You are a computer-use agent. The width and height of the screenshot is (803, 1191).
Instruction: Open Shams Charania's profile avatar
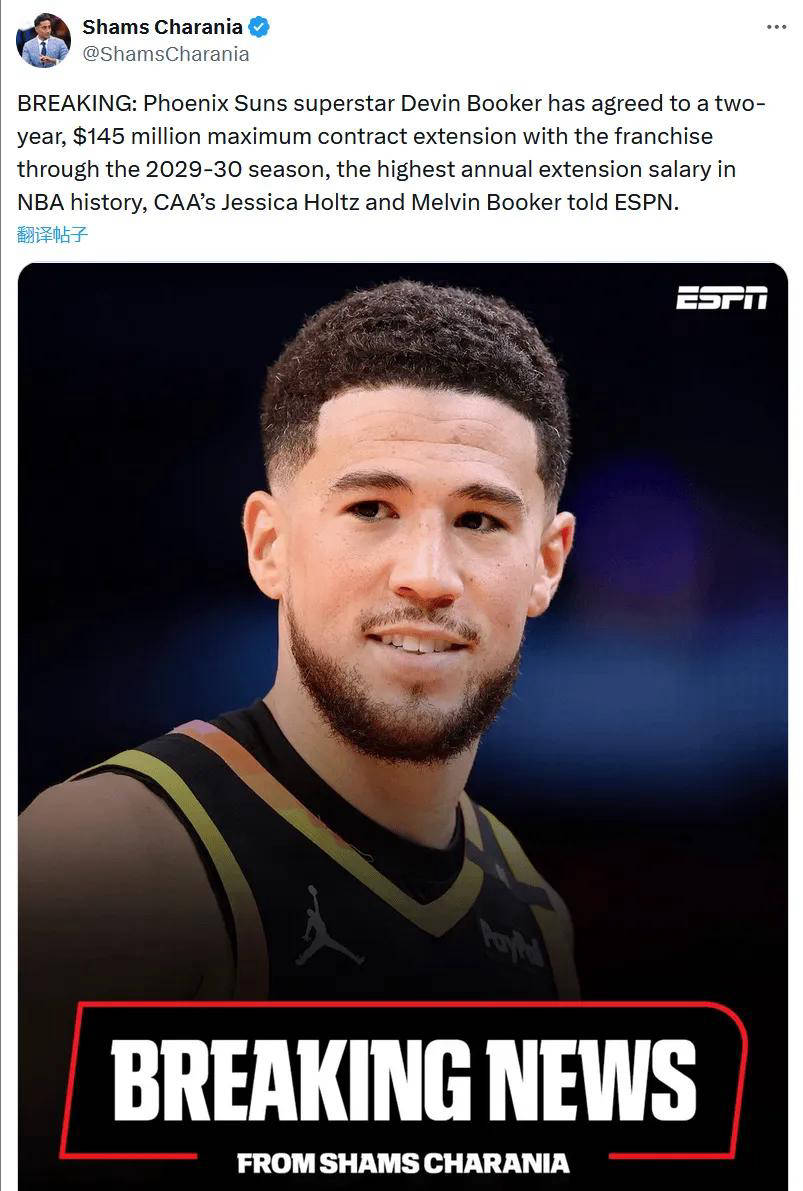tap(43, 40)
